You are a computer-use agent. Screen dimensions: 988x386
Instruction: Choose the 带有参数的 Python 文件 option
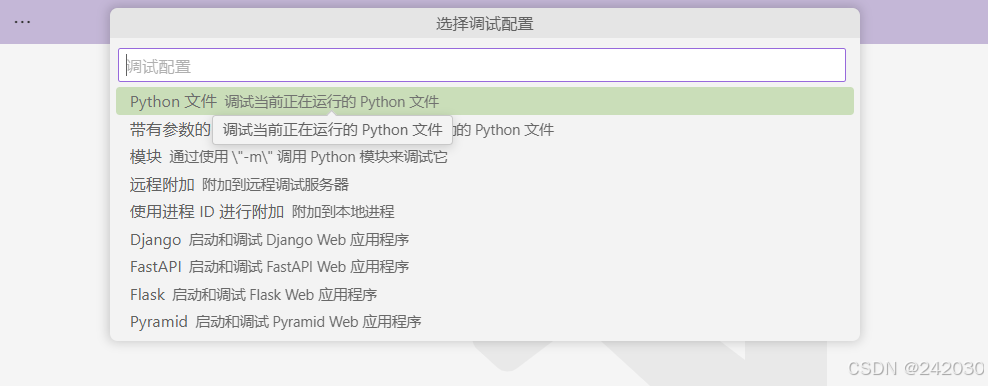[485, 130]
